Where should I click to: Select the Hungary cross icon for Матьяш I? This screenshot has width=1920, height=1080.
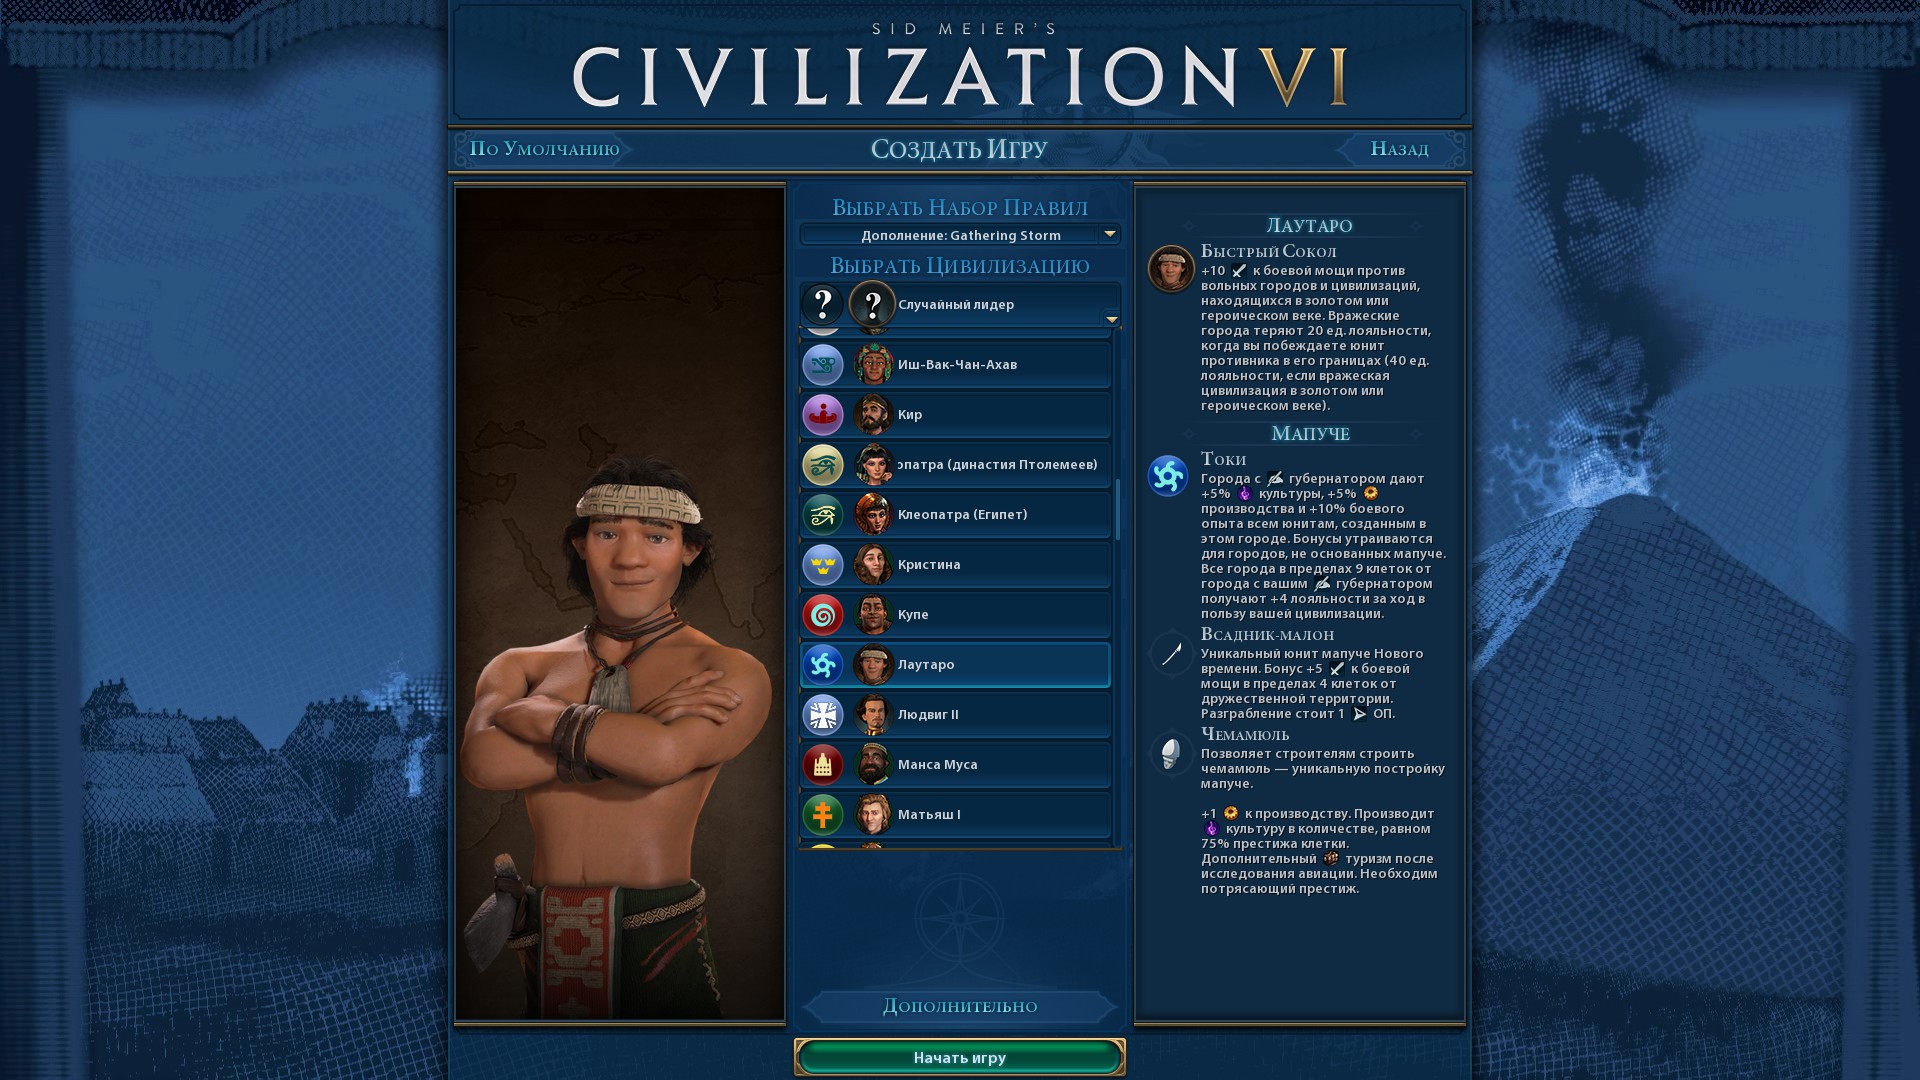(823, 815)
